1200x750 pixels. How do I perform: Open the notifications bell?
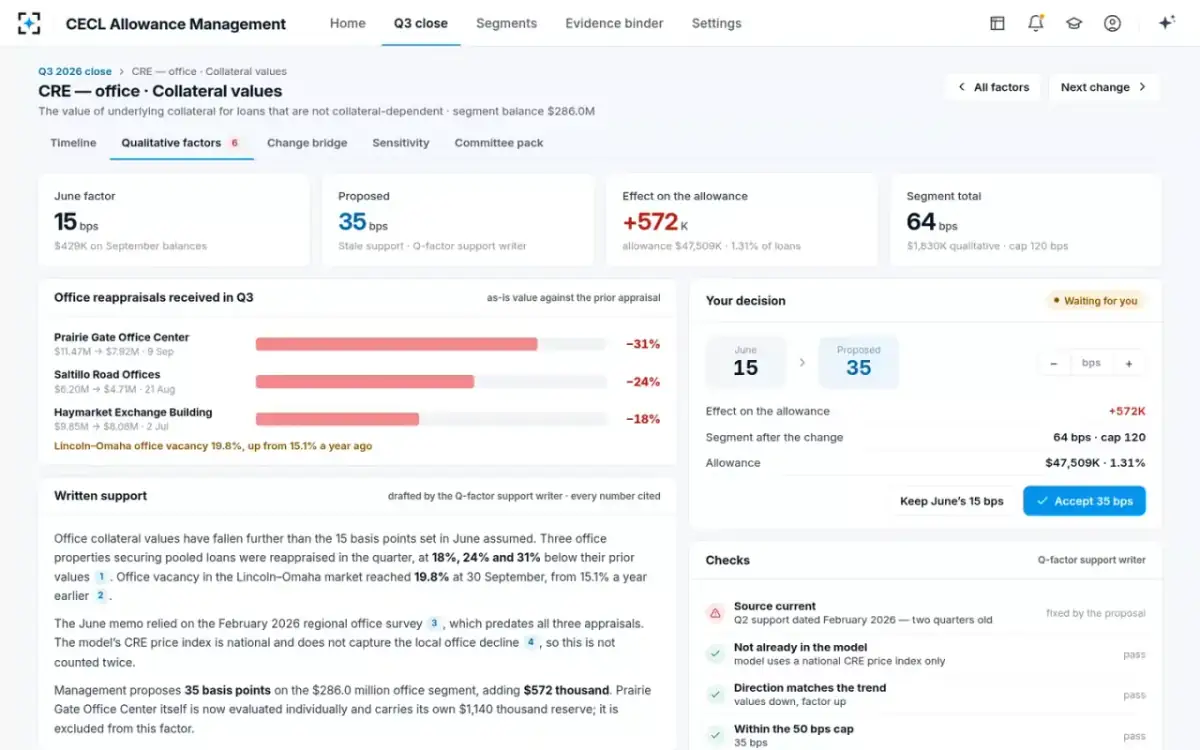(x=1035, y=23)
